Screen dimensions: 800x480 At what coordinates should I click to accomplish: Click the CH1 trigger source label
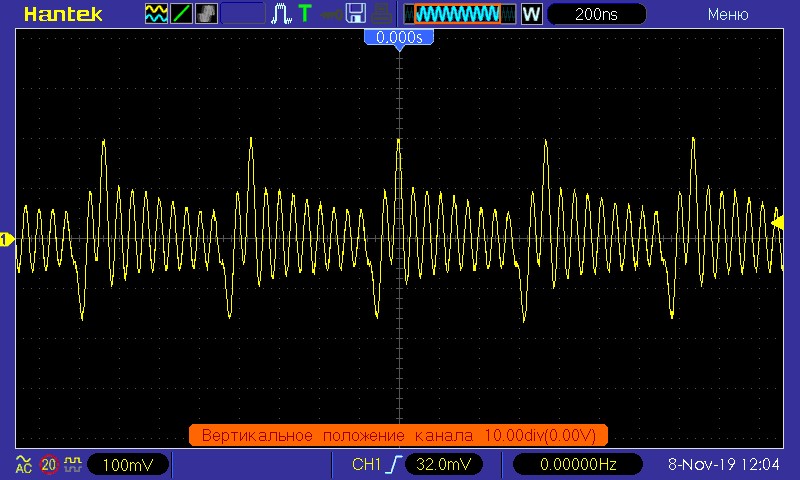(366, 464)
